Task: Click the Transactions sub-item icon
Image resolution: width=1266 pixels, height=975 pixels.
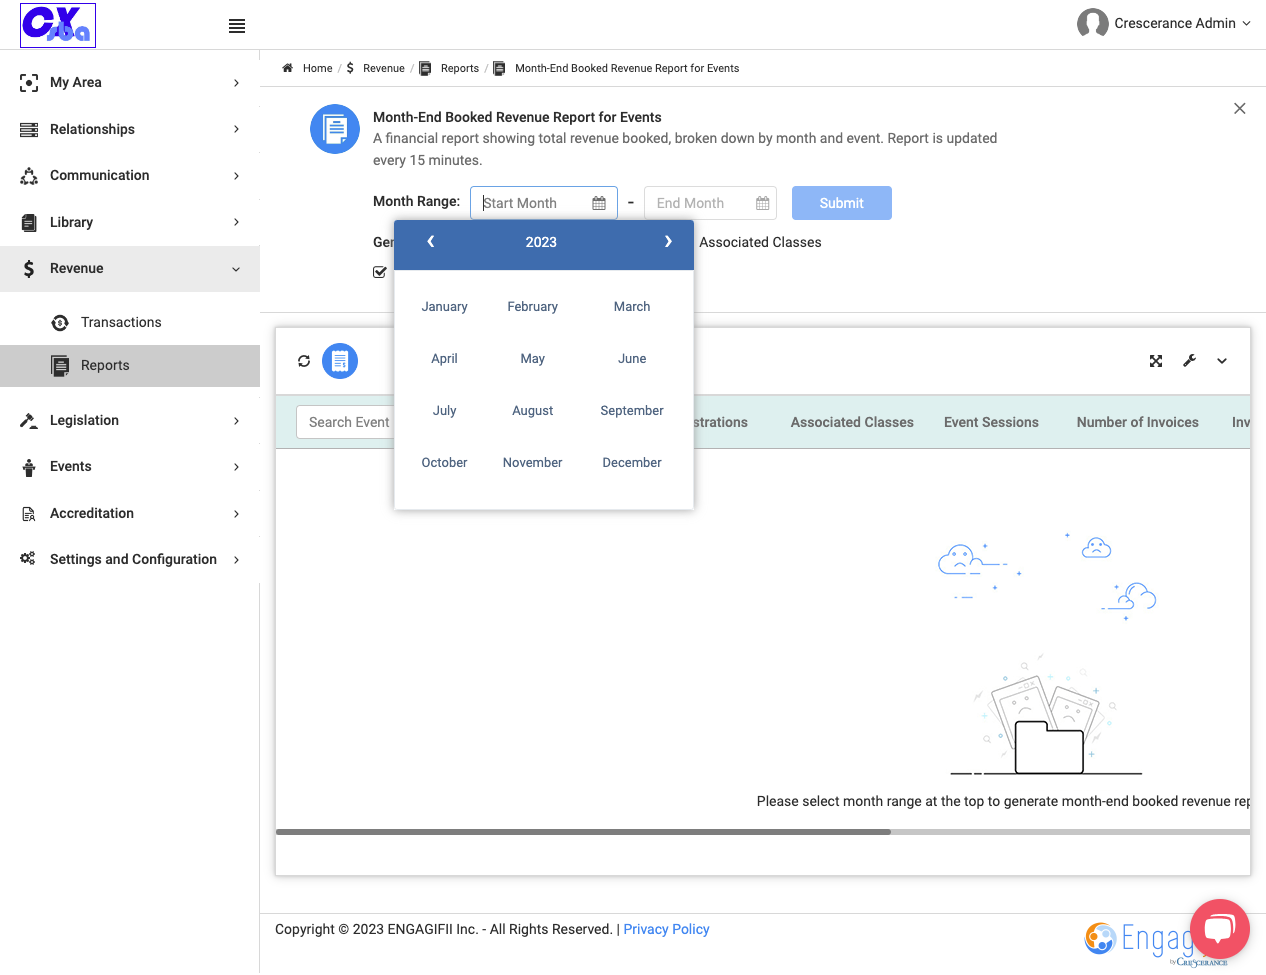Action: point(60,322)
